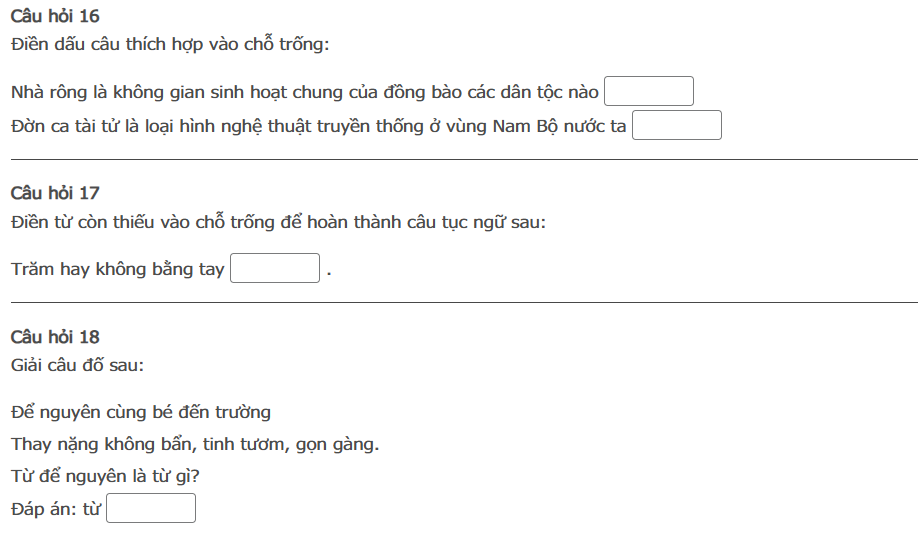Click the "Câu hỏi 16" heading
Screen dimensions: 918x533
click(55, 16)
